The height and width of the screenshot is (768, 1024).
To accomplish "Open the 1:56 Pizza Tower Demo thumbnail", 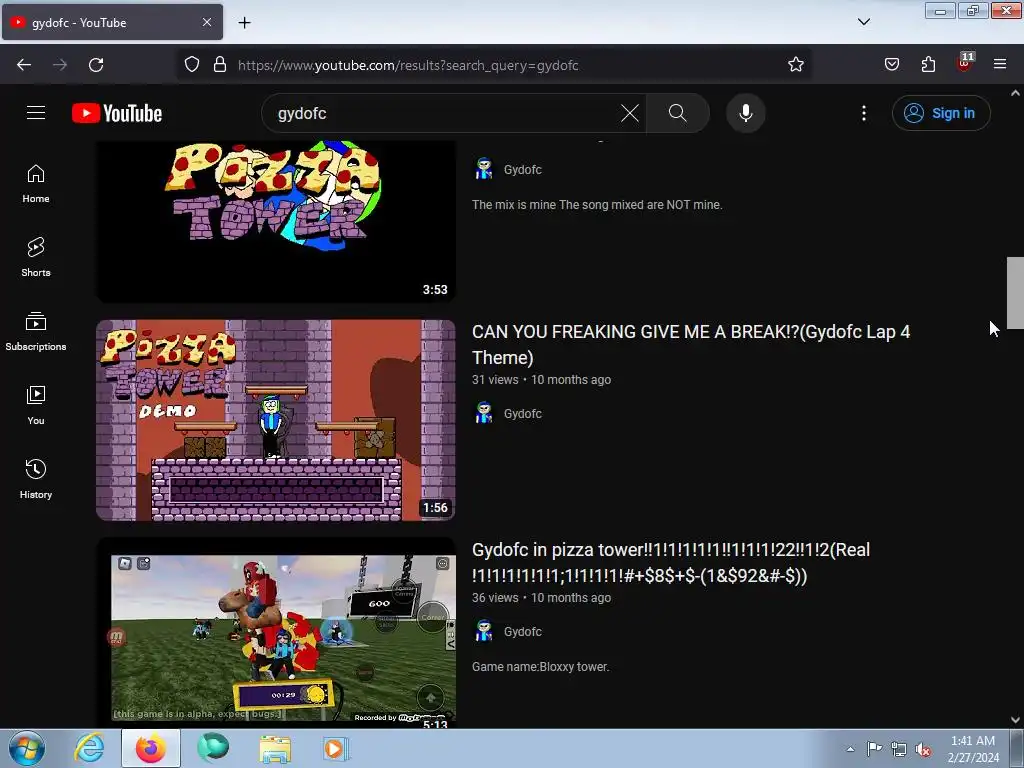I will pos(276,420).
